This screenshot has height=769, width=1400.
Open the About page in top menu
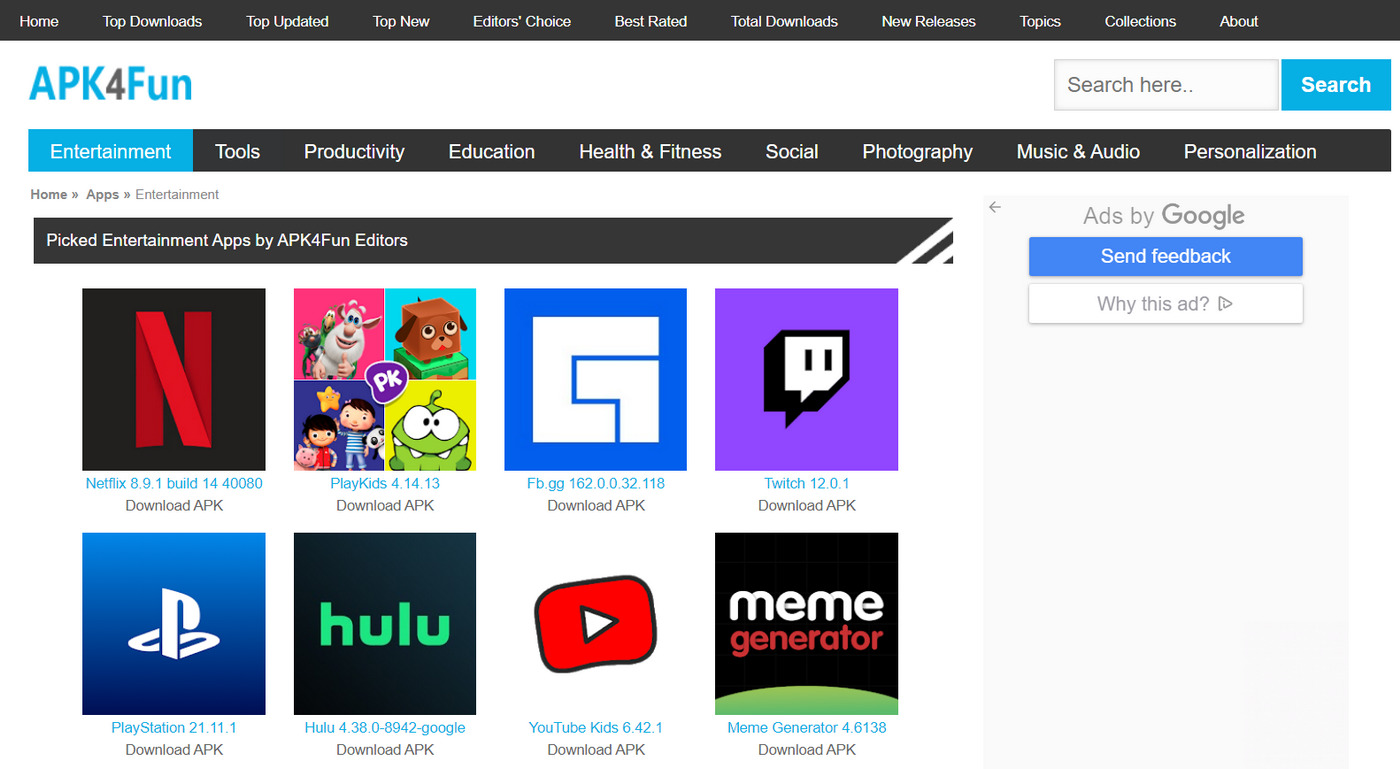pyautogui.click(x=1239, y=21)
